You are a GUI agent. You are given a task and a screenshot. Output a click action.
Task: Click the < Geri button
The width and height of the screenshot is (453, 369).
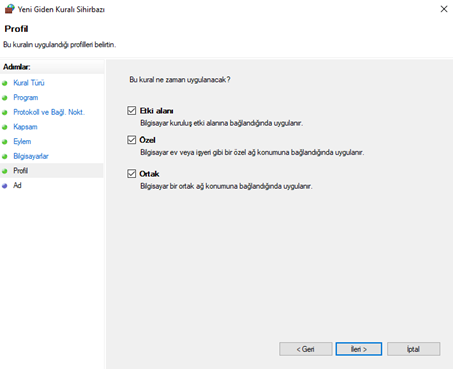pos(306,349)
